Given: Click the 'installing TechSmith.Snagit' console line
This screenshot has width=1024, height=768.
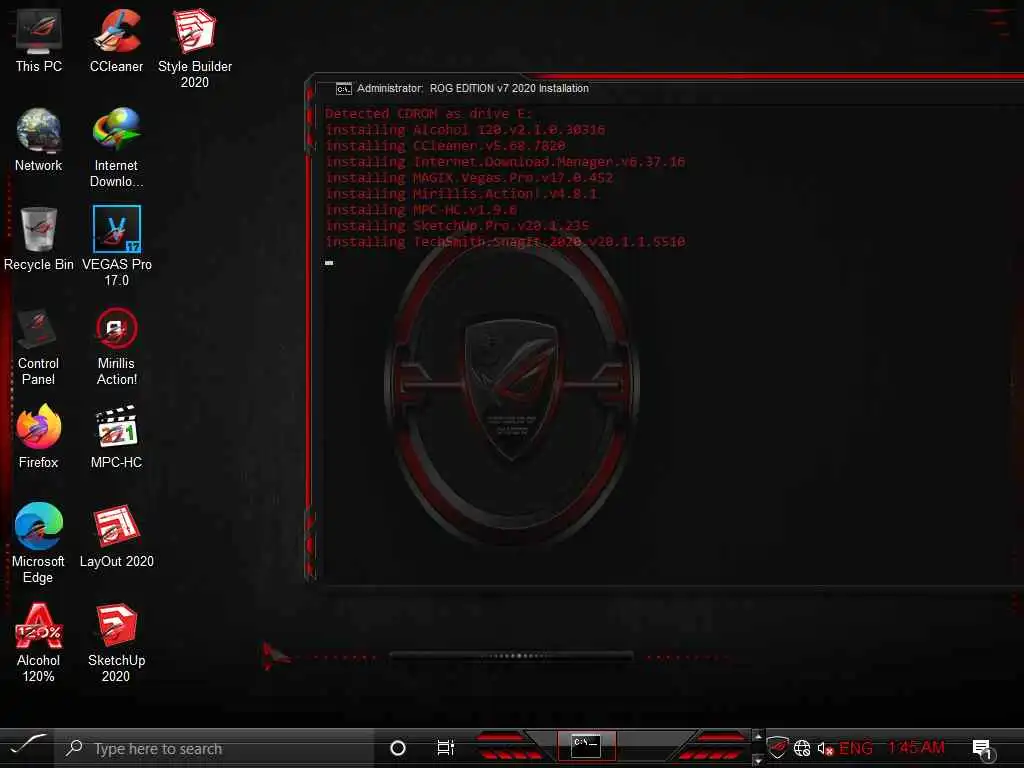Looking at the screenshot, I should point(505,242).
